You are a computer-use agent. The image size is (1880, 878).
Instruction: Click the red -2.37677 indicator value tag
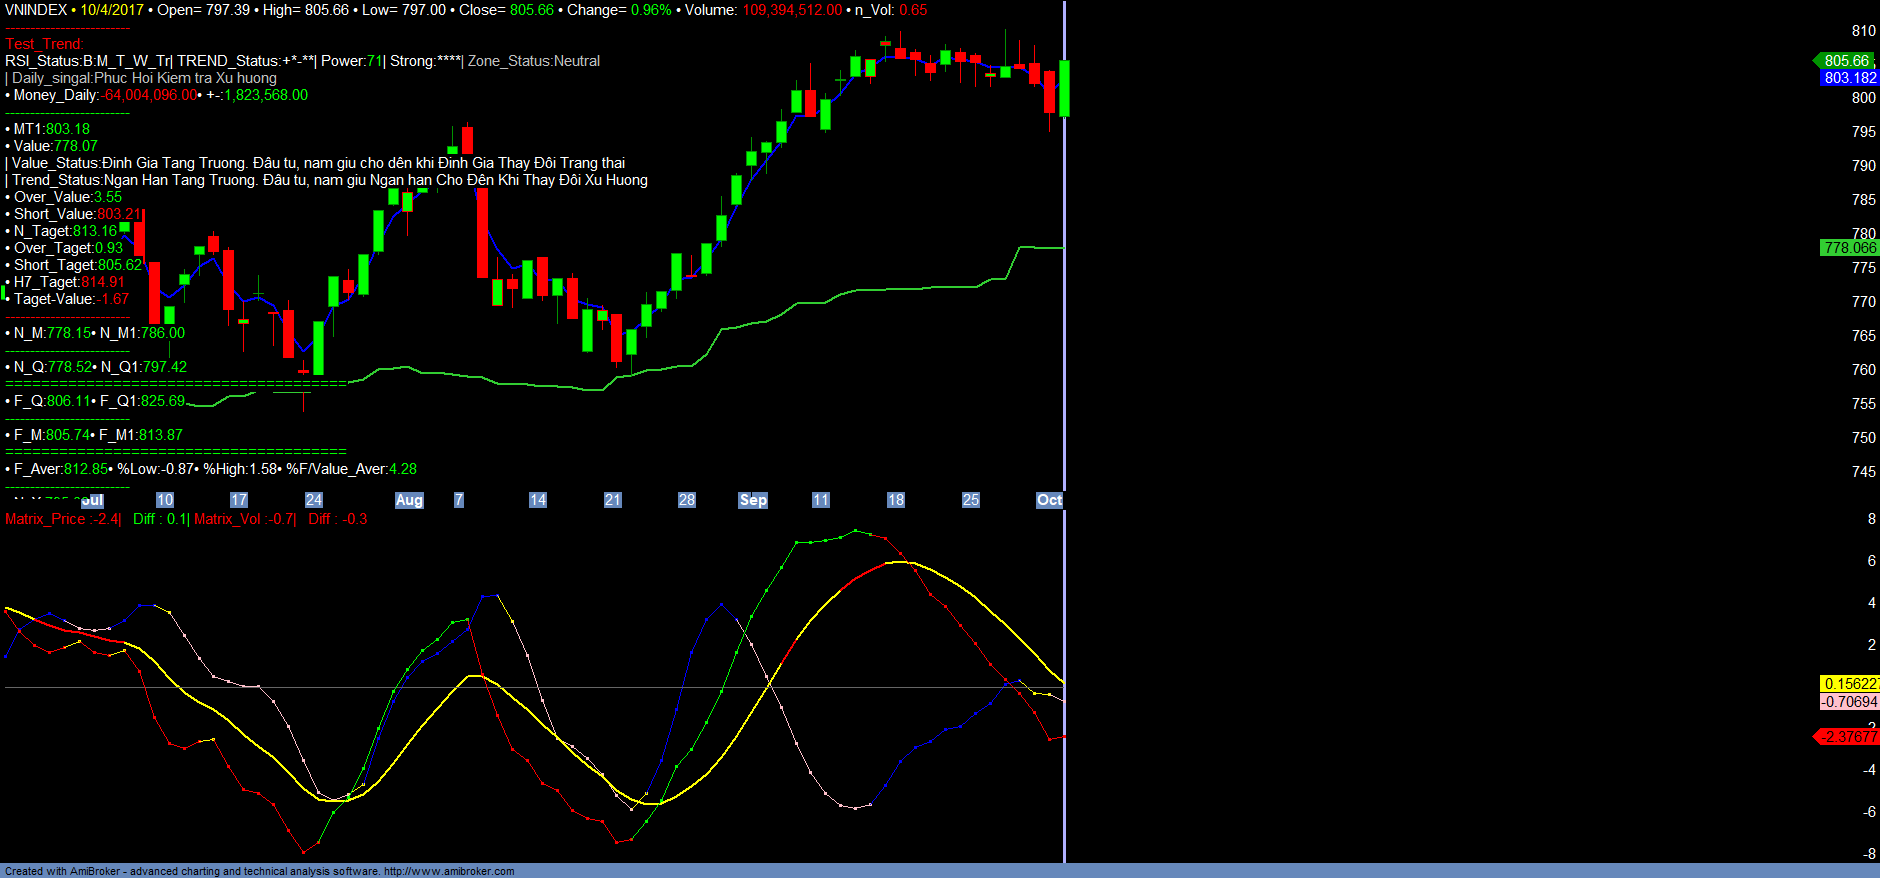click(x=1848, y=737)
